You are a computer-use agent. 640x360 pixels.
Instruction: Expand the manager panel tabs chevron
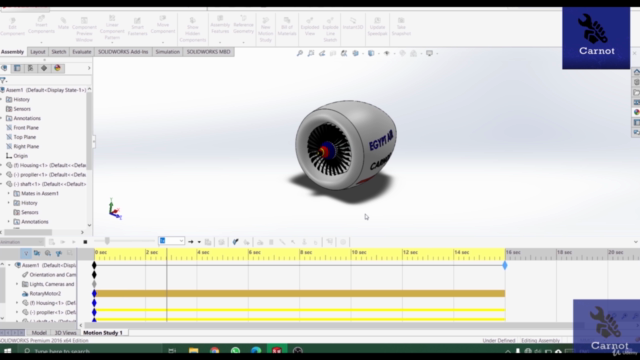pos(89,68)
